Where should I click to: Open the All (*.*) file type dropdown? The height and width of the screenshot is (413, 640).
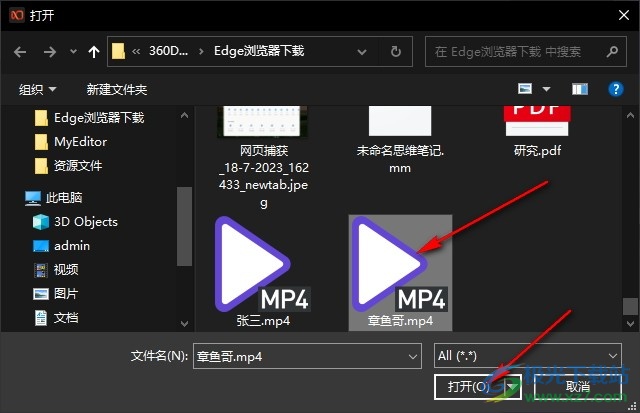click(527, 356)
